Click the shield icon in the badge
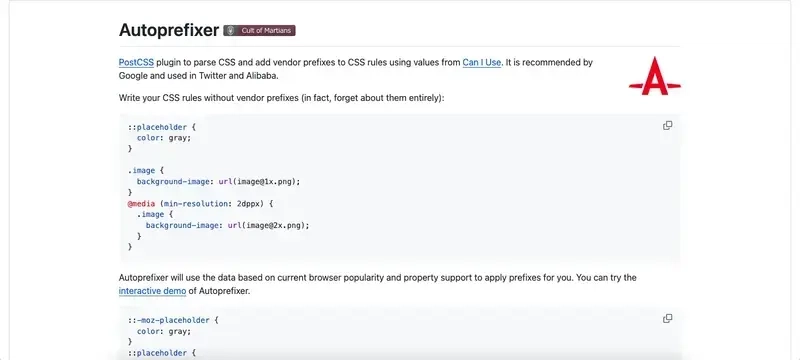 point(231,31)
